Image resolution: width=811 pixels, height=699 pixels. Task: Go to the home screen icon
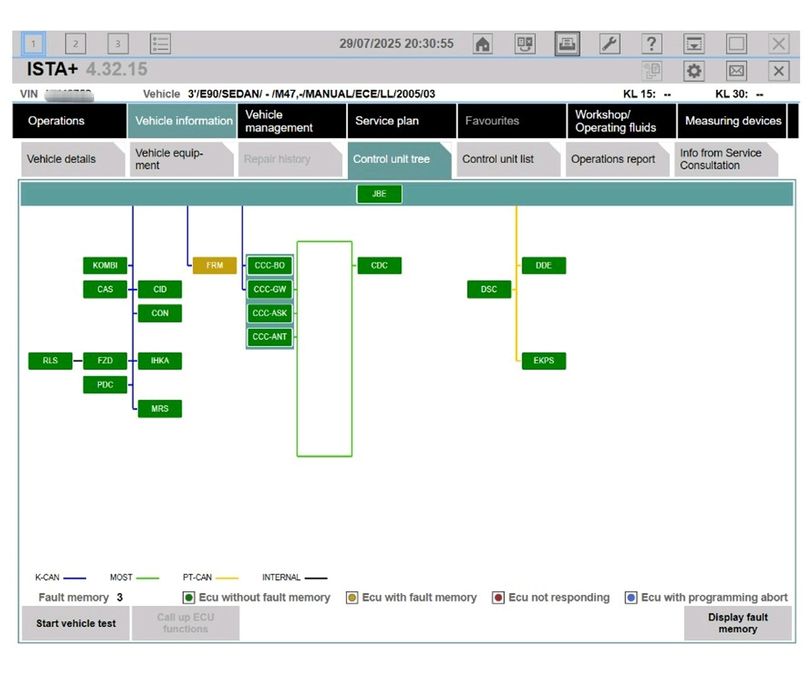click(483, 43)
